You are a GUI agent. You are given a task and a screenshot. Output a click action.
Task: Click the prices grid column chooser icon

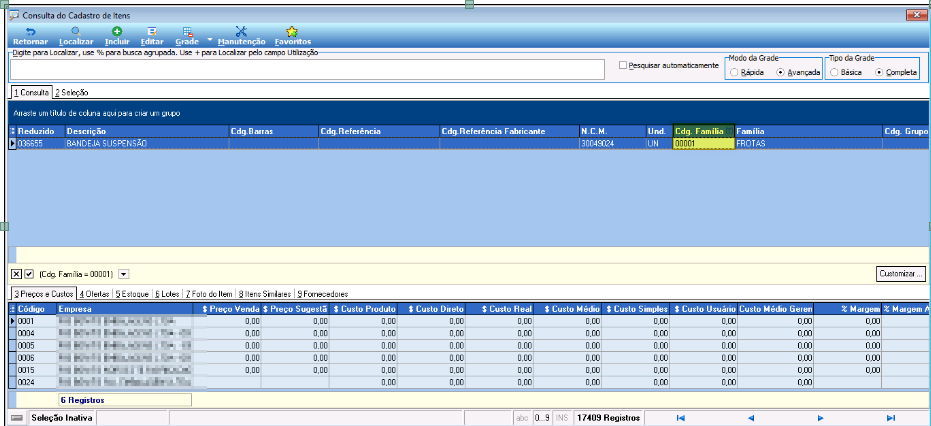pos(12,309)
